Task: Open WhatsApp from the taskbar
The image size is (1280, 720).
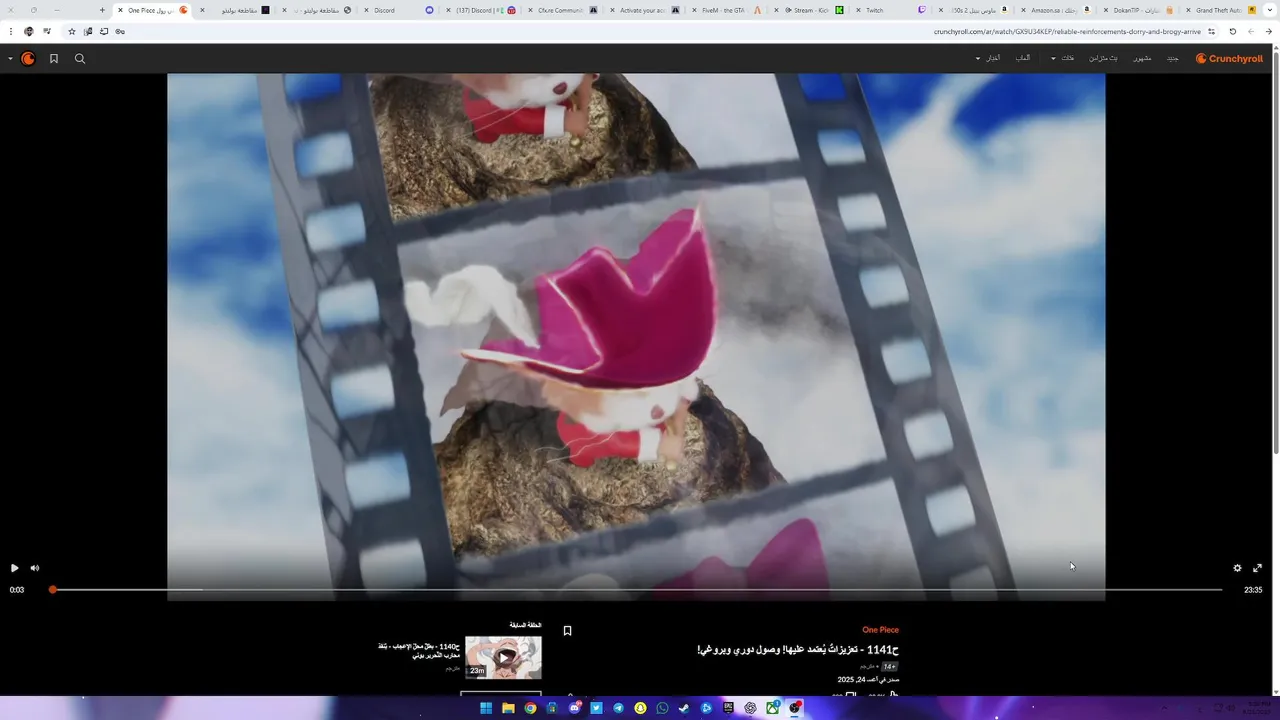Action: pos(662,708)
